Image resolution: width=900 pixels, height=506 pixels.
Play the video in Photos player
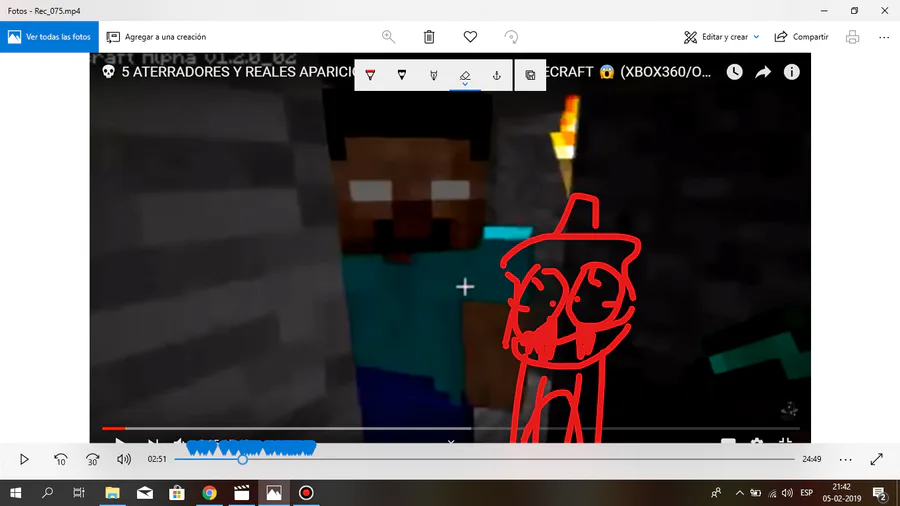pyautogui.click(x=24, y=459)
